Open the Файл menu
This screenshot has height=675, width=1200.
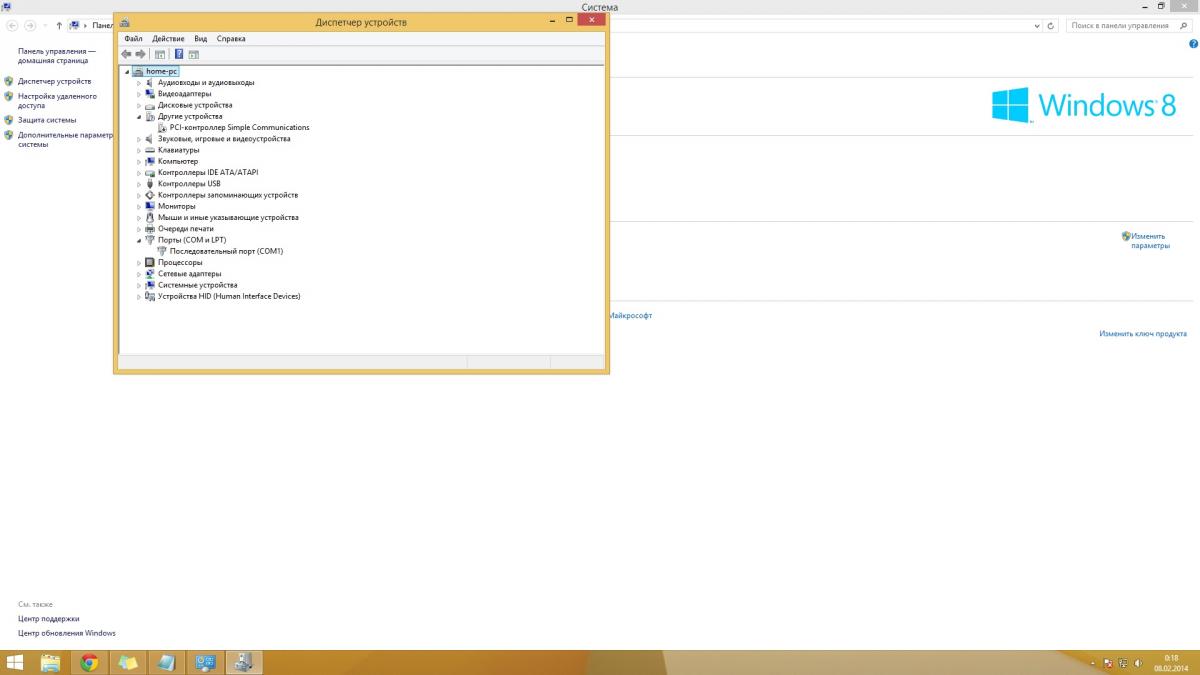tap(133, 38)
